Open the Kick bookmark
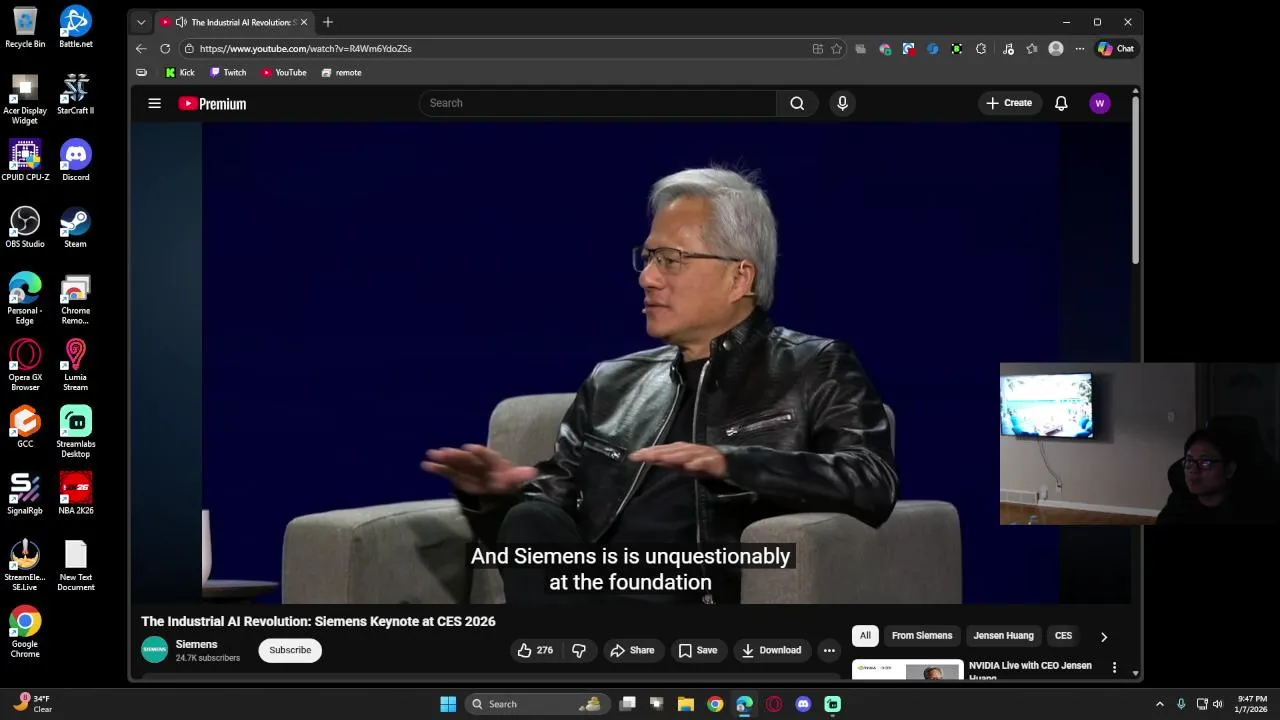This screenshot has height=720, width=1280. pos(180,72)
